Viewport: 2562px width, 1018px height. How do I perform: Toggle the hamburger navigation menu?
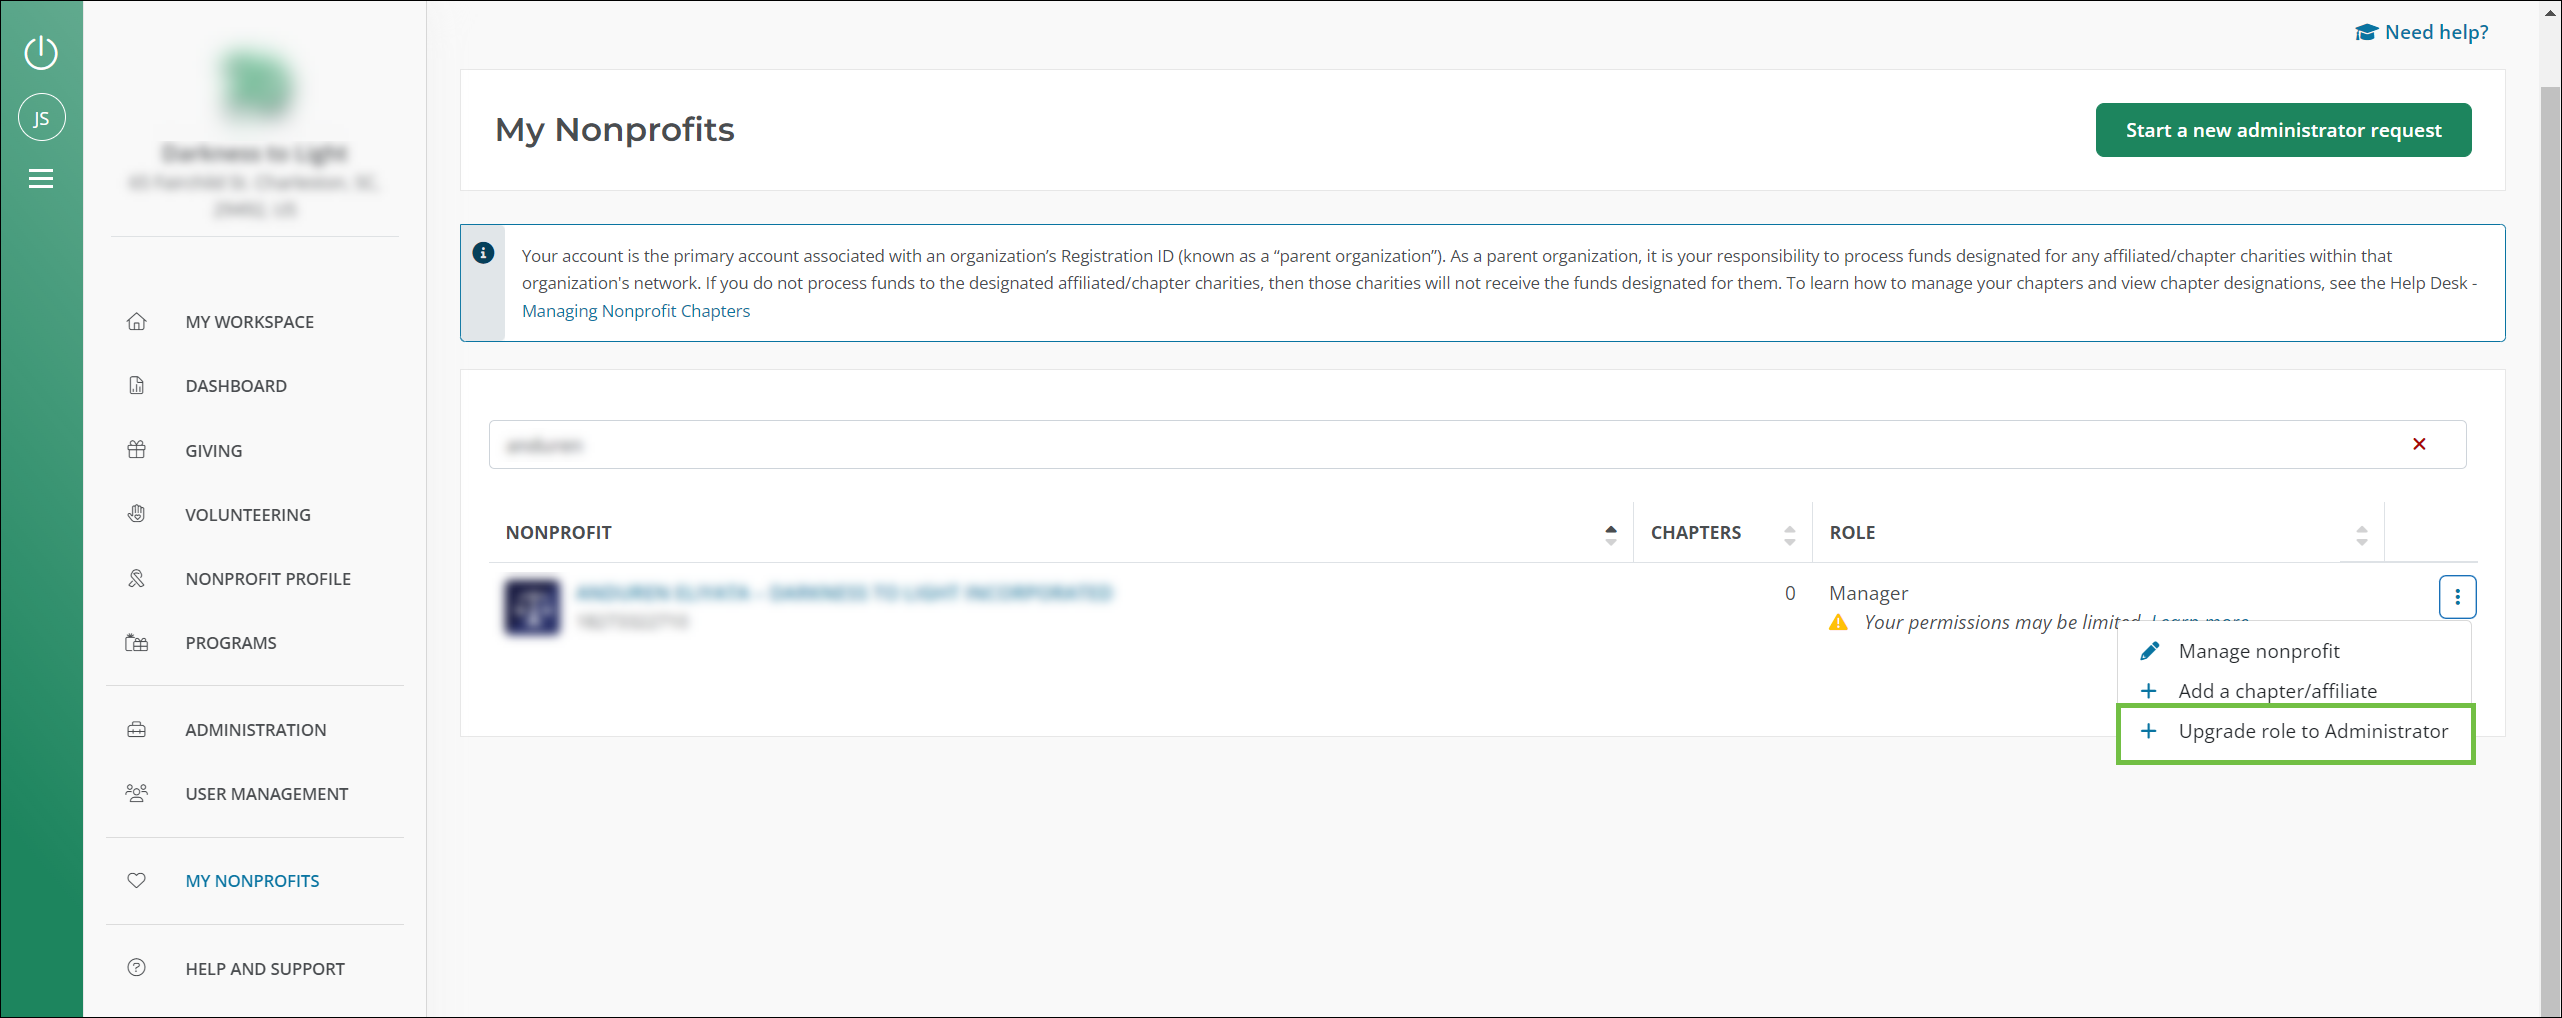tap(41, 179)
